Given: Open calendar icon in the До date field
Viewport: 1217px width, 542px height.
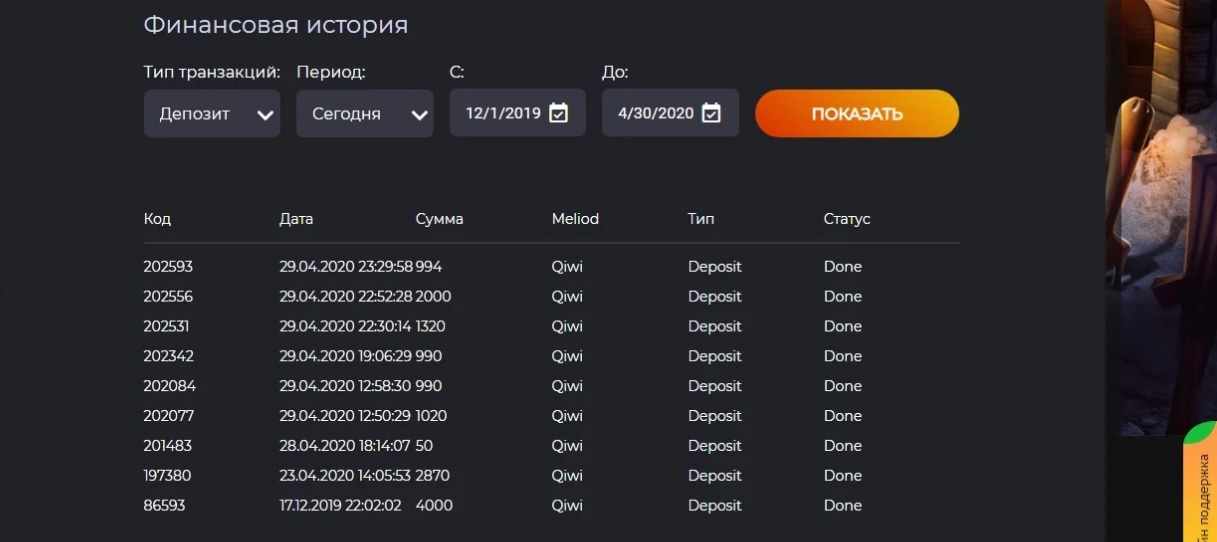Looking at the screenshot, I should (x=711, y=113).
